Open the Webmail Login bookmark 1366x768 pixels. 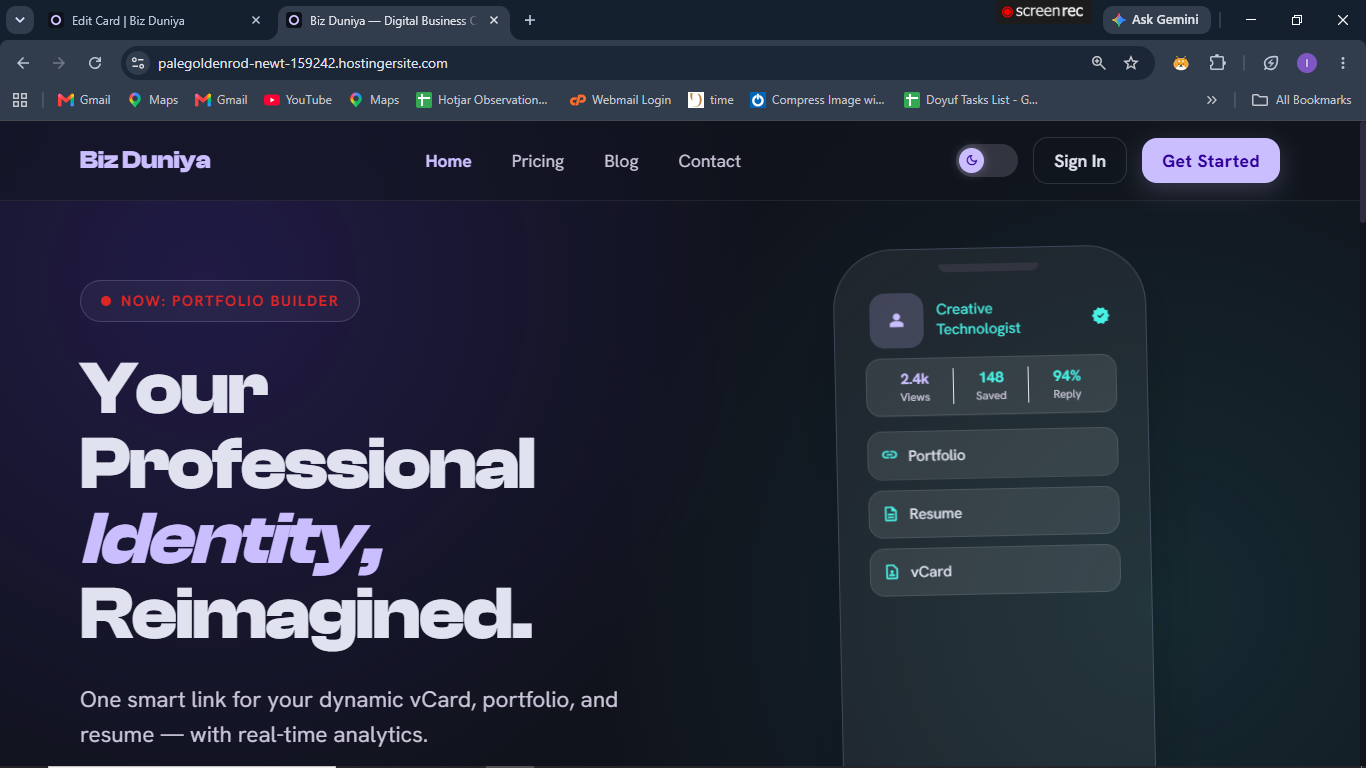(620, 100)
